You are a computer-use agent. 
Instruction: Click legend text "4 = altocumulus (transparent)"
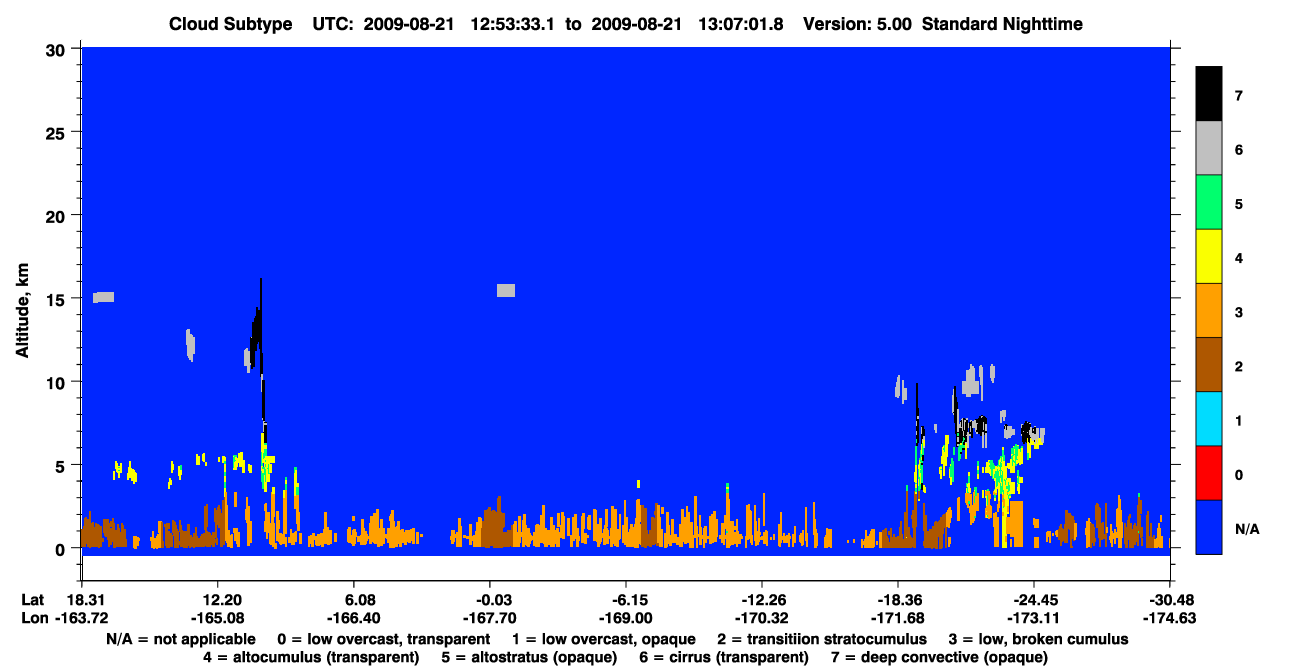tap(311, 657)
